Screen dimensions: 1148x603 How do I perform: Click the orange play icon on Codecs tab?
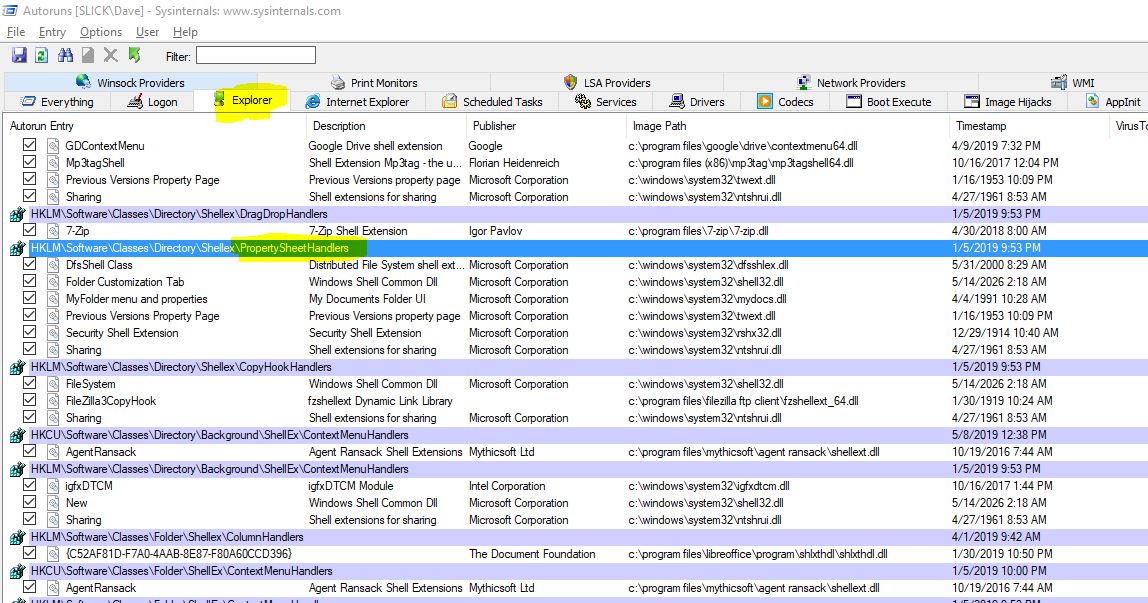click(x=764, y=101)
